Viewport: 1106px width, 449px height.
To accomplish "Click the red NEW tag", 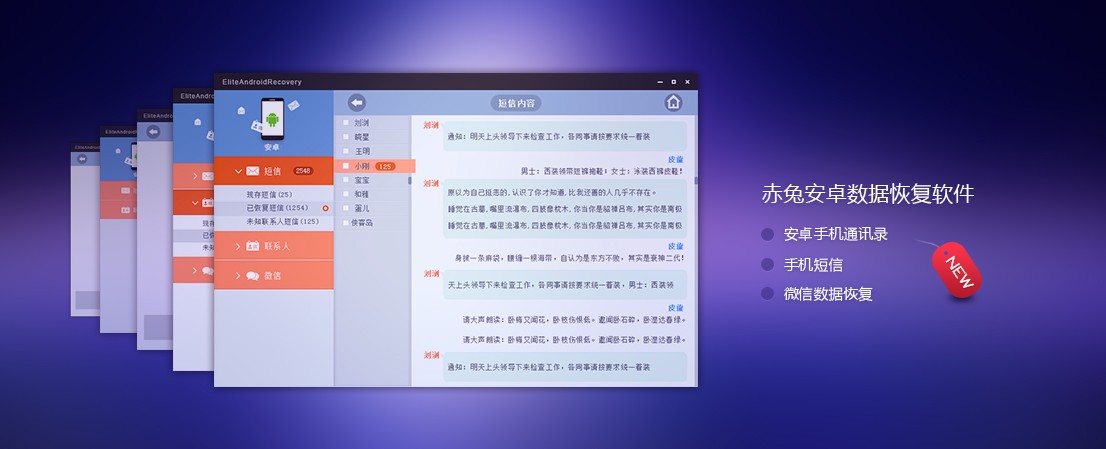I will pos(956,269).
